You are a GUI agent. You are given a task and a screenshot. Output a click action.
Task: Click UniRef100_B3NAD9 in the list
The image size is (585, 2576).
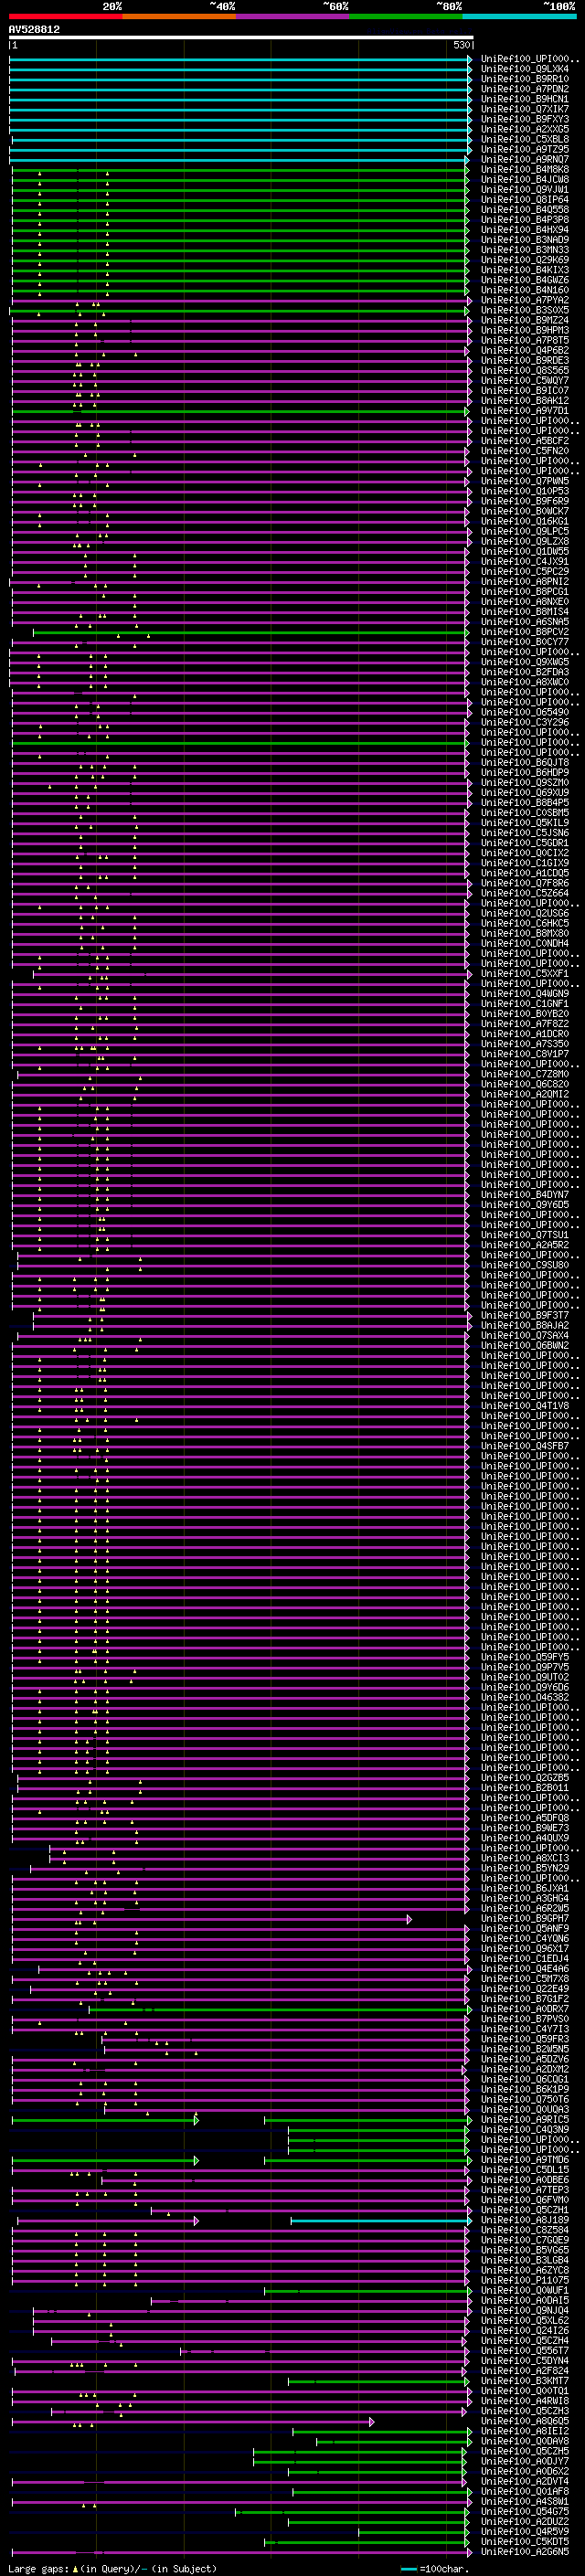524,240
